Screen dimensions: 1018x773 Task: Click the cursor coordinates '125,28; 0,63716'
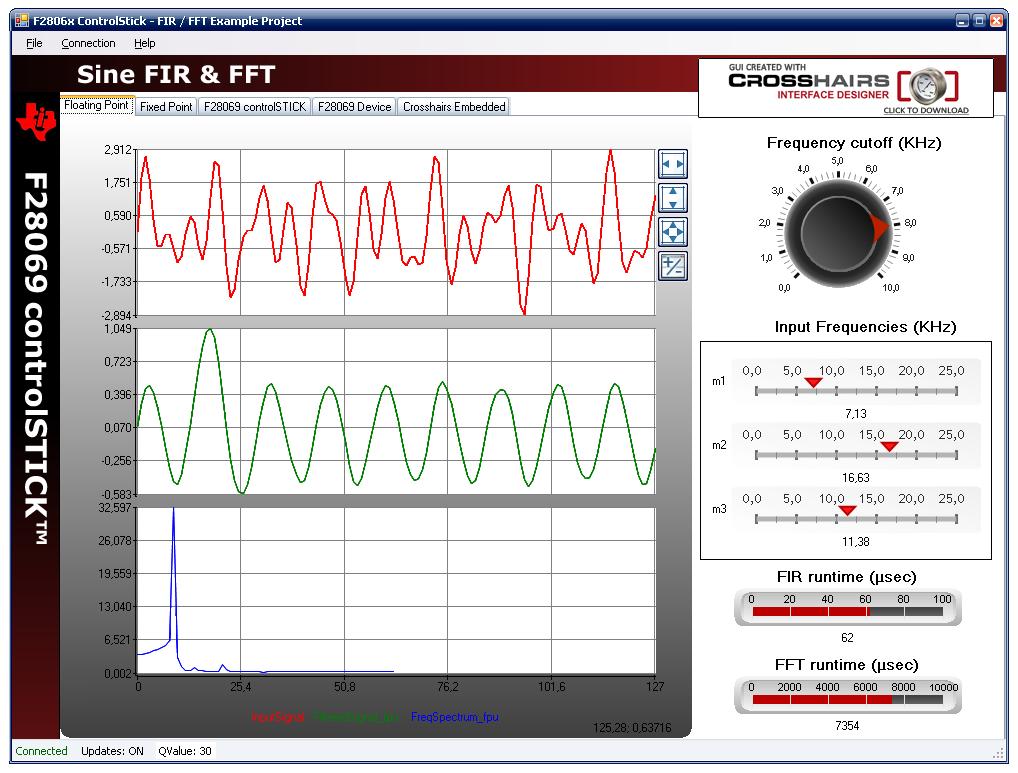pos(632,728)
